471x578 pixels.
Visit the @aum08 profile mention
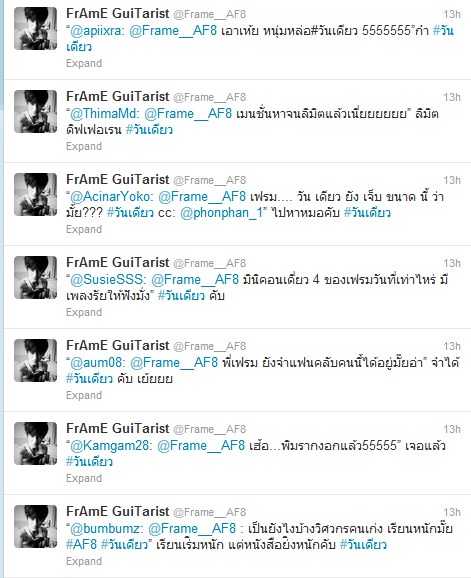click(x=96, y=362)
